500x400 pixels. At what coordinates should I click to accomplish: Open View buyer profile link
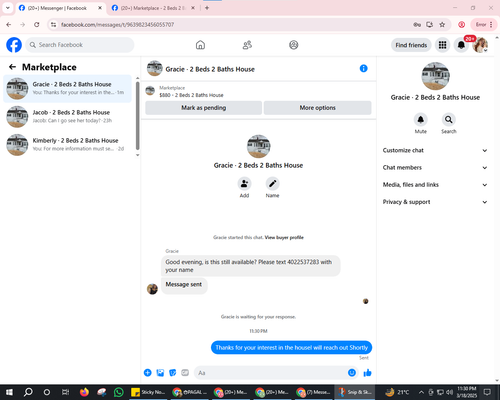[x=284, y=237]
